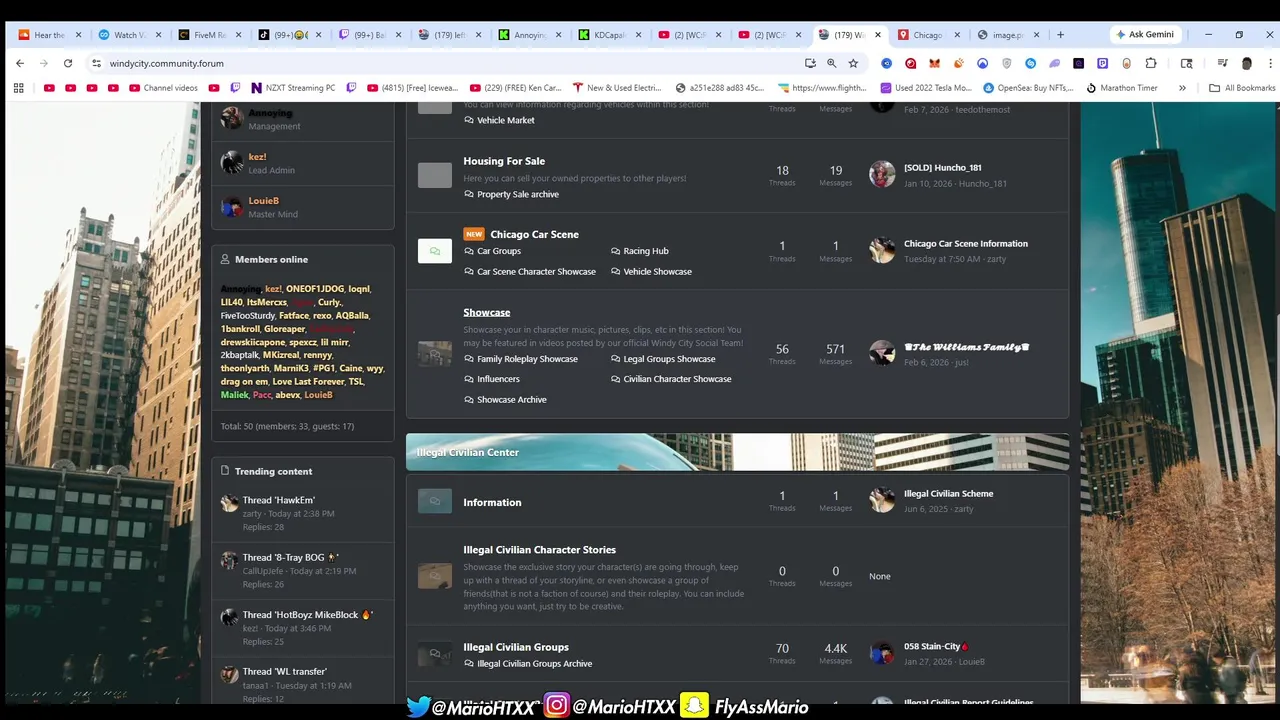1280x720 pixels.
Task: Open Property Sale archive sub-forum
Action: coord(518,194)
